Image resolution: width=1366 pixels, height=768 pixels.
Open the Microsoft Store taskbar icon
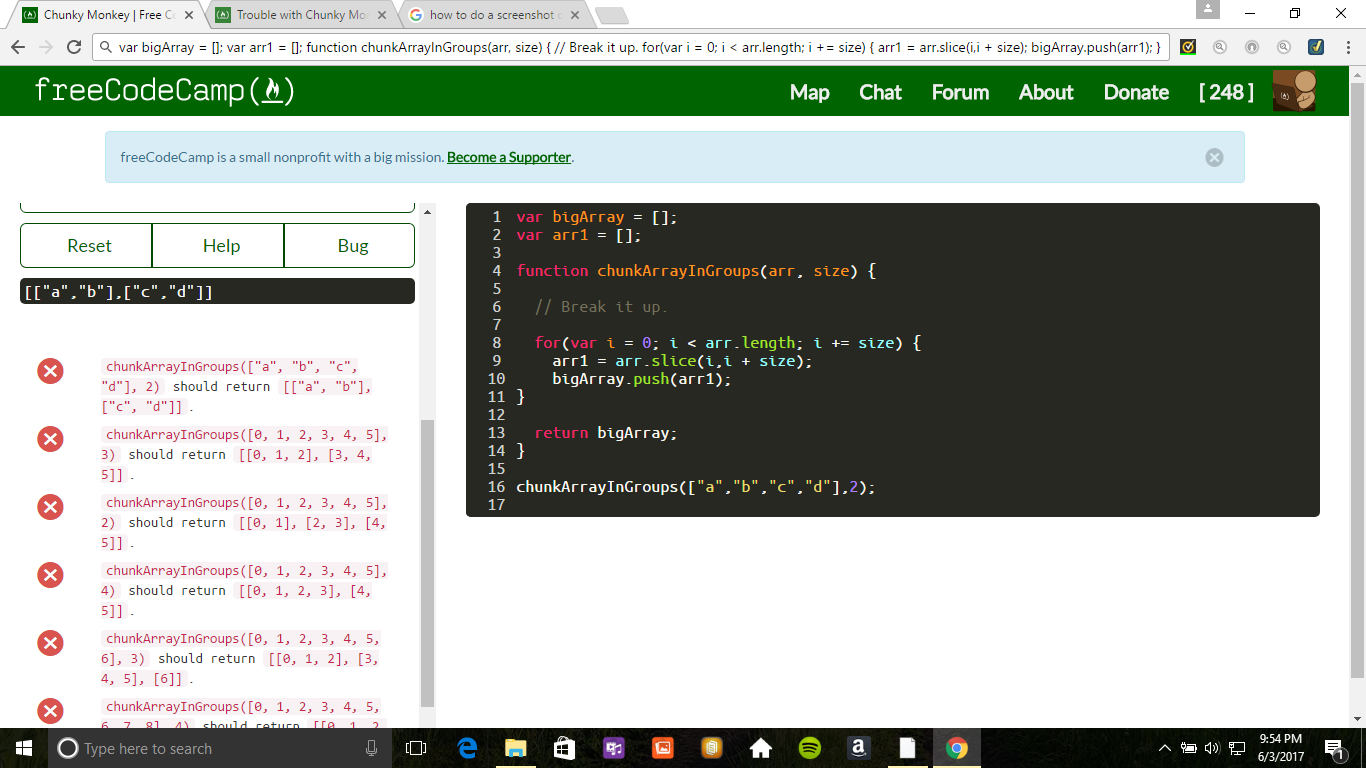coord(564,748)
